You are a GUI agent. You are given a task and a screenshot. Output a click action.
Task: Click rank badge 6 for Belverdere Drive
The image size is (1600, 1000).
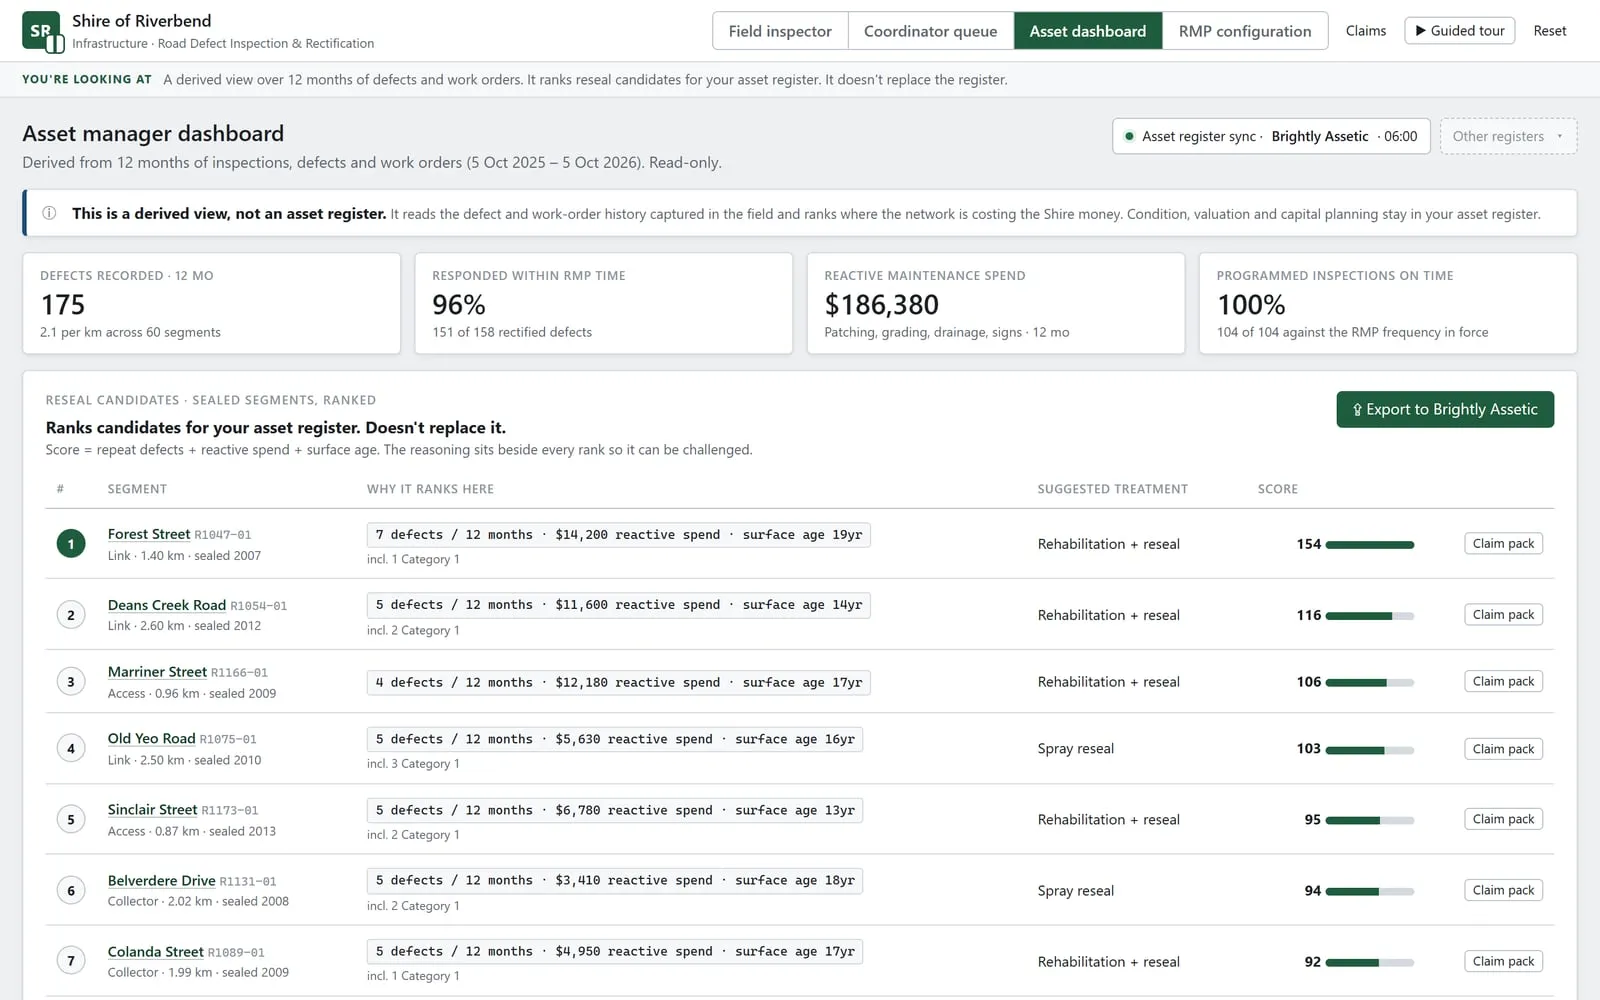click(70, 891)
